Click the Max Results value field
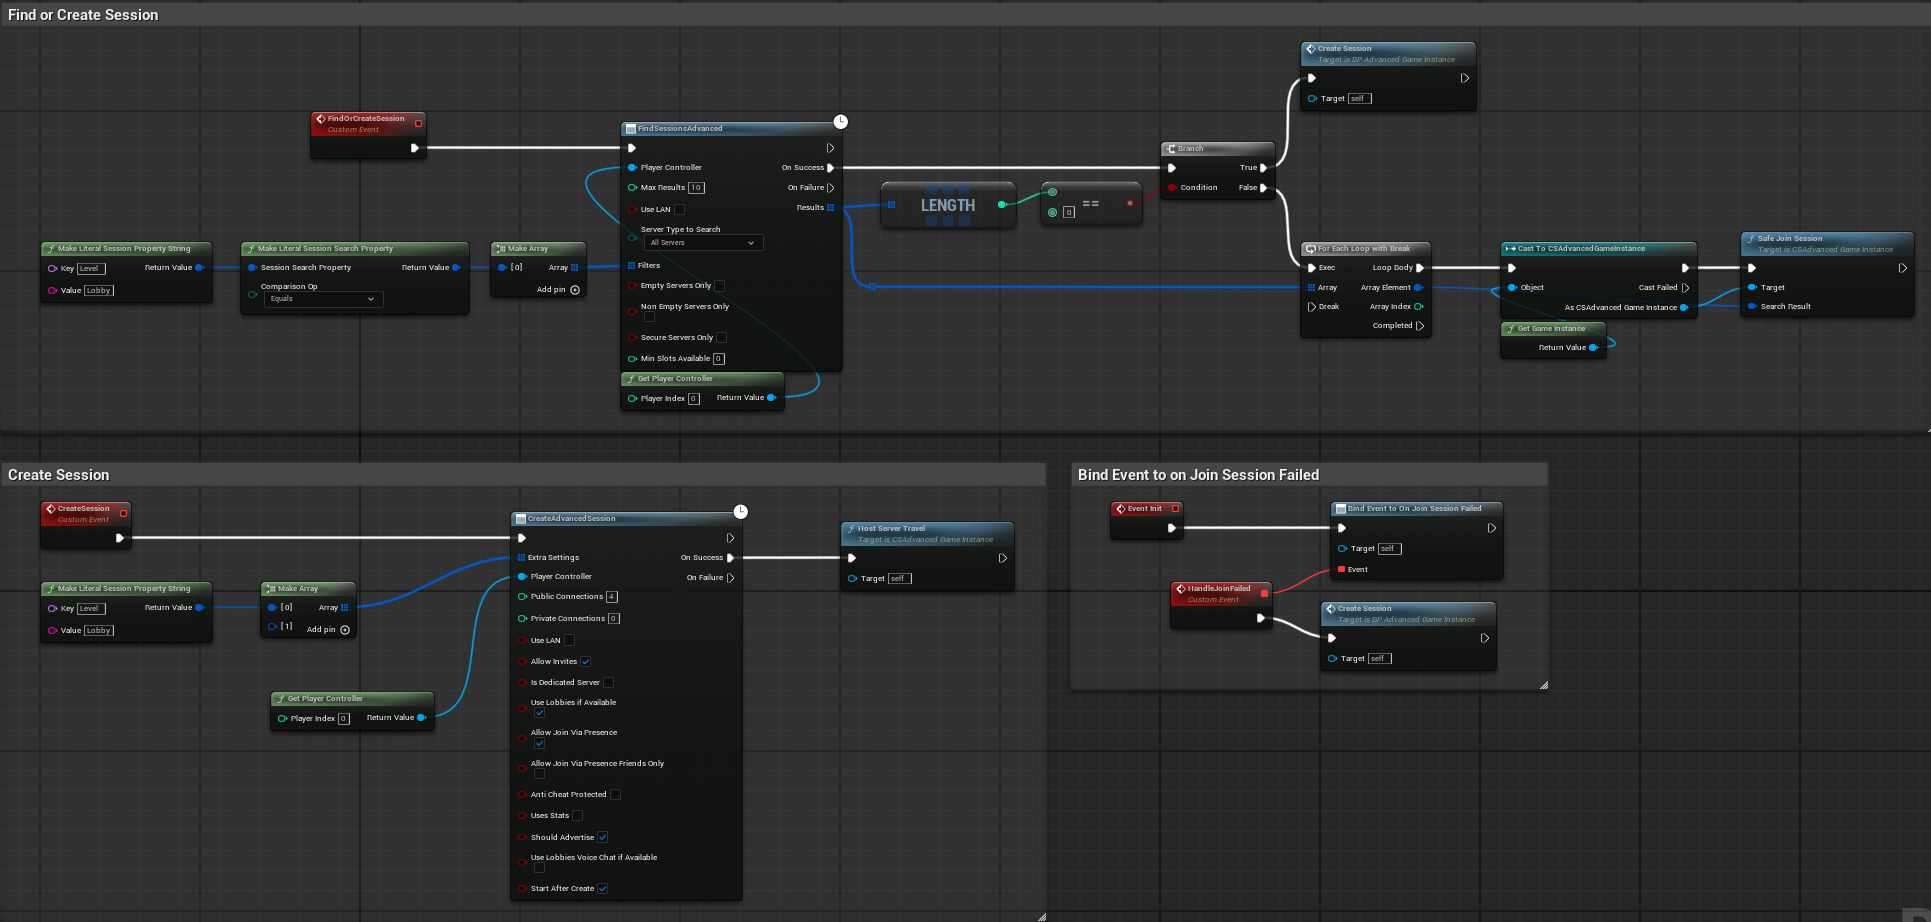This screenshot has width=1931, height=922. [697, 188]
